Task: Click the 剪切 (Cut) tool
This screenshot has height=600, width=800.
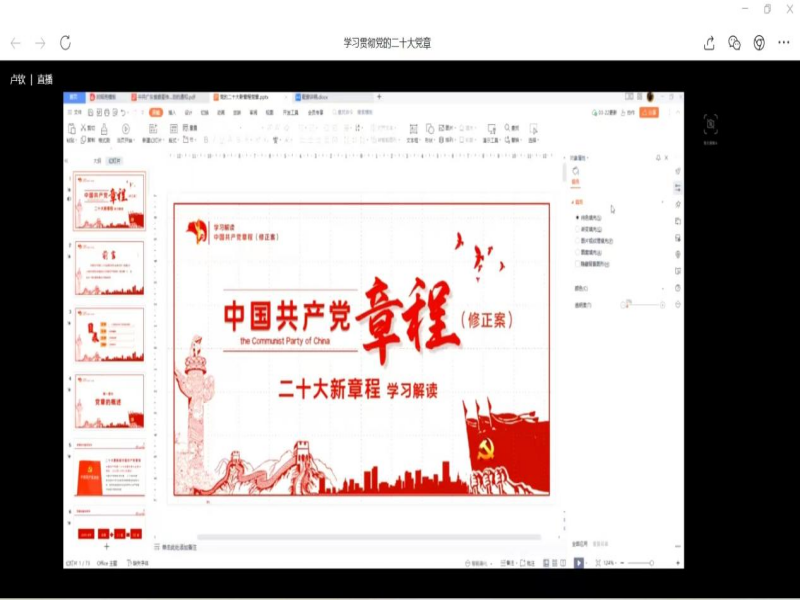Action: pyautogui.click(x=88, y=128)
